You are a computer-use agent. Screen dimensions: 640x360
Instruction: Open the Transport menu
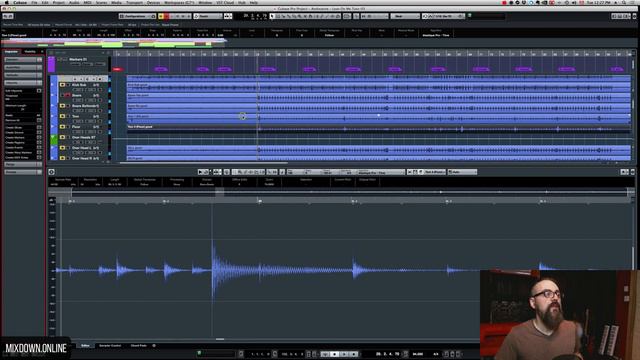click(x=134, y=2)
